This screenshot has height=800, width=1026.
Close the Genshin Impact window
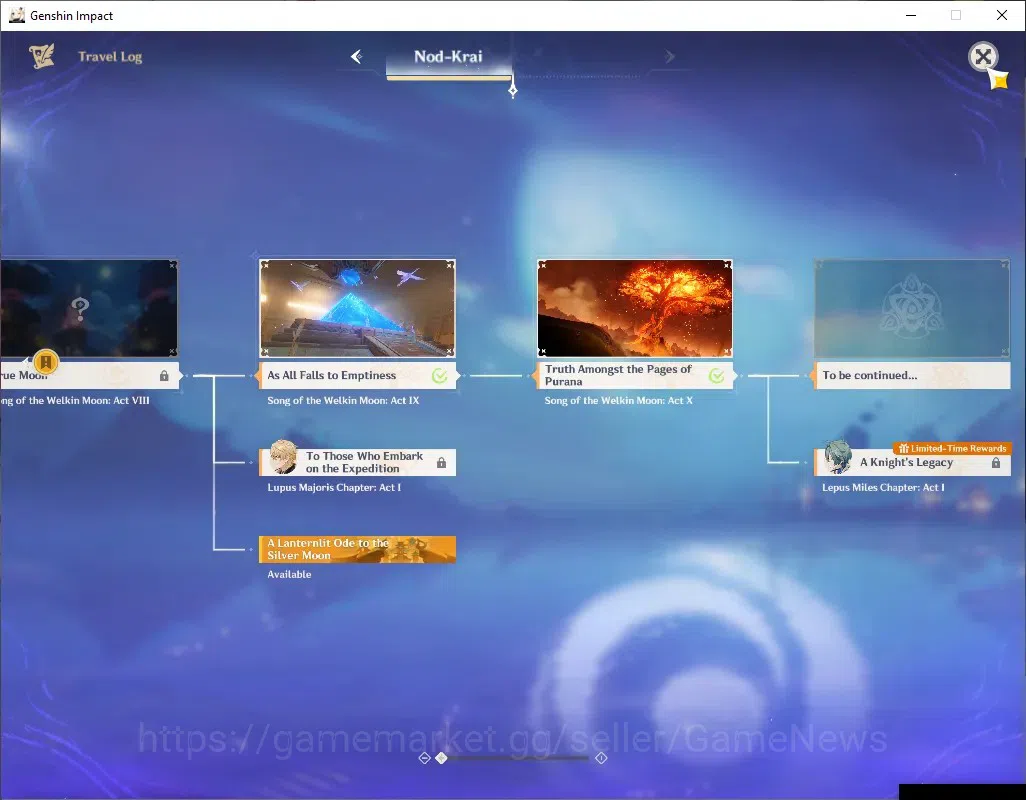tap(1002, 15)
